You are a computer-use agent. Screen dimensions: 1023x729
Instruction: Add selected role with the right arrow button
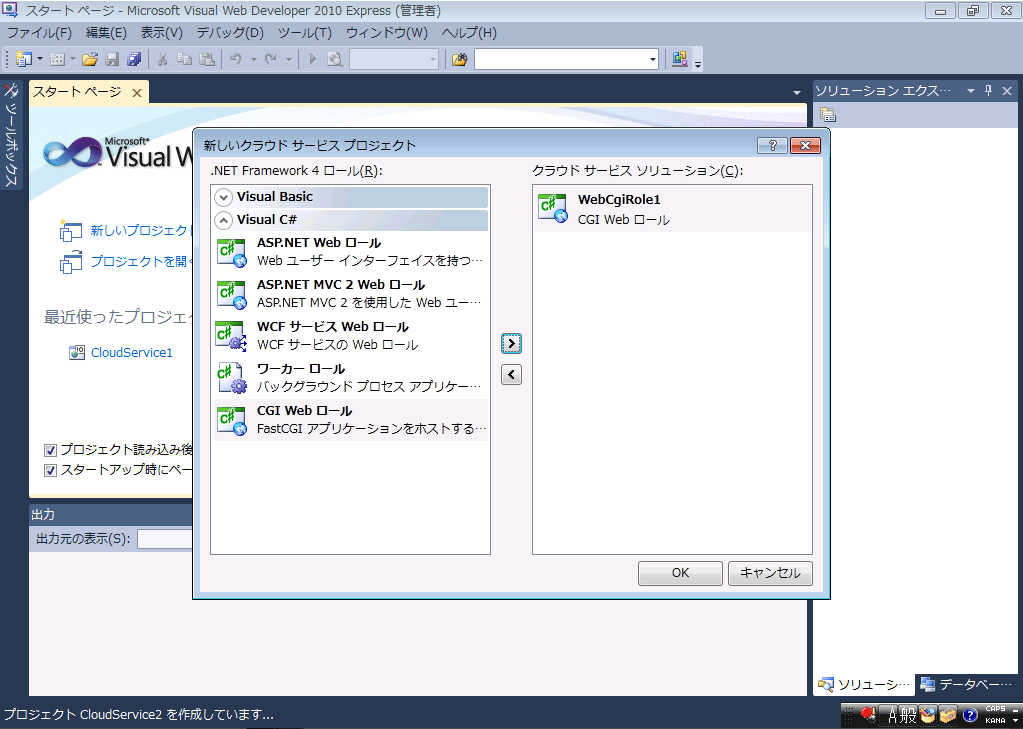tap(512, 343)
